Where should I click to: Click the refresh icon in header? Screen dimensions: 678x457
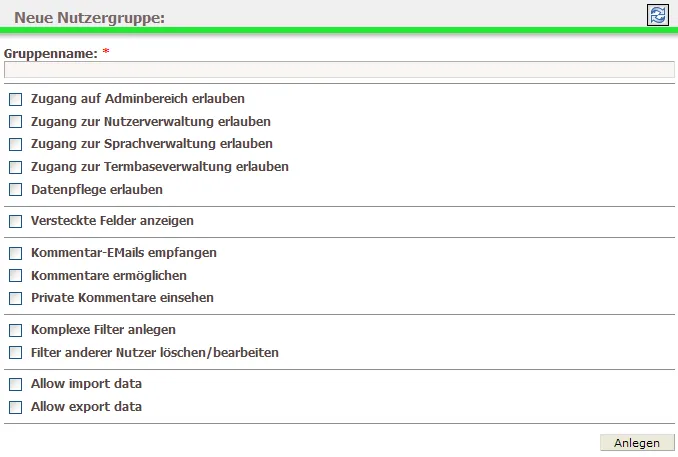click(658, 15)
